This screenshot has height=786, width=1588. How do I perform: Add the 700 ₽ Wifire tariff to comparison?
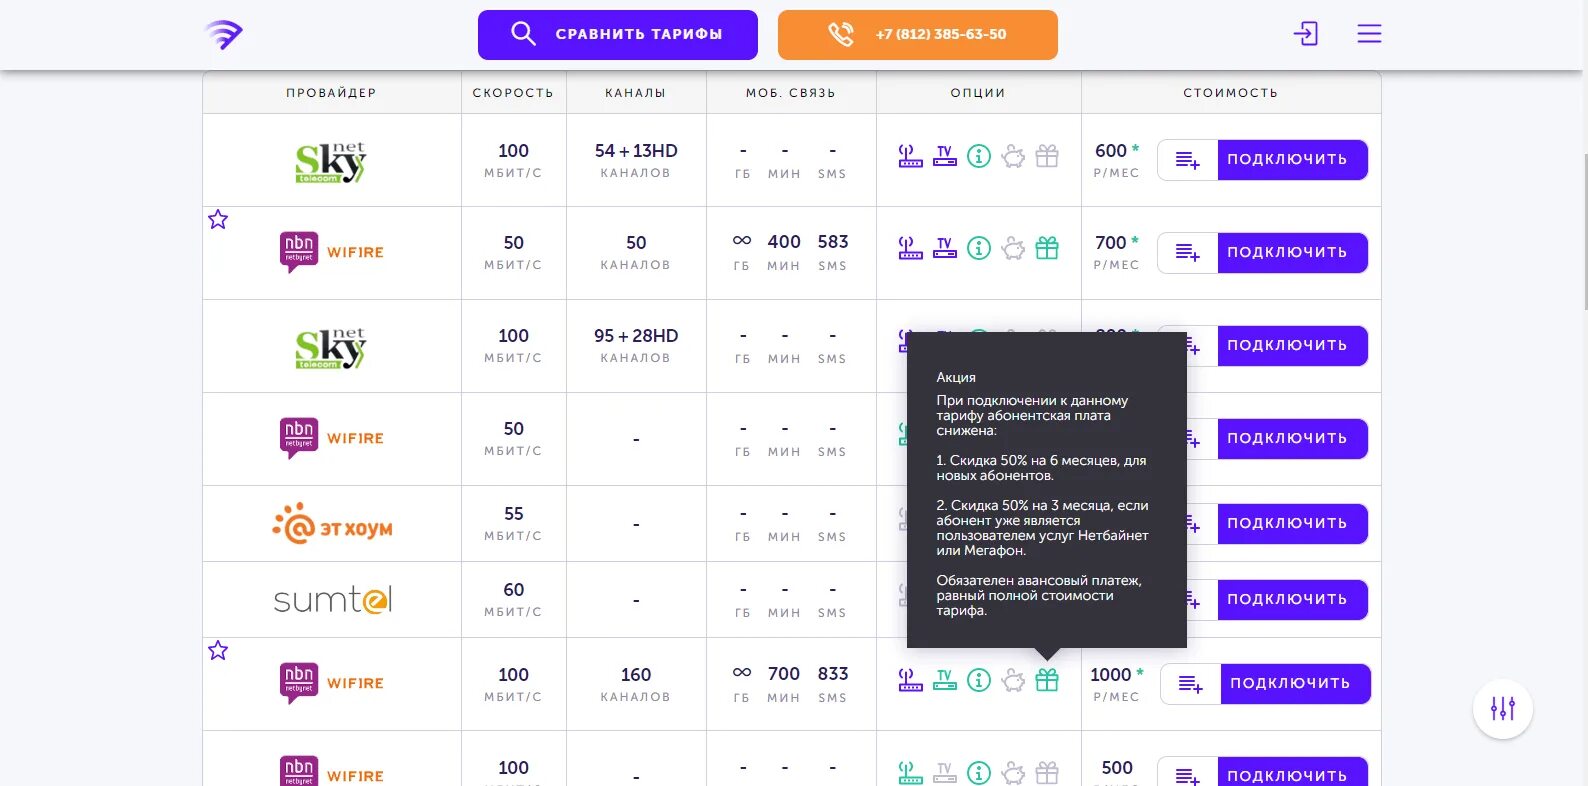(1187, 253)
